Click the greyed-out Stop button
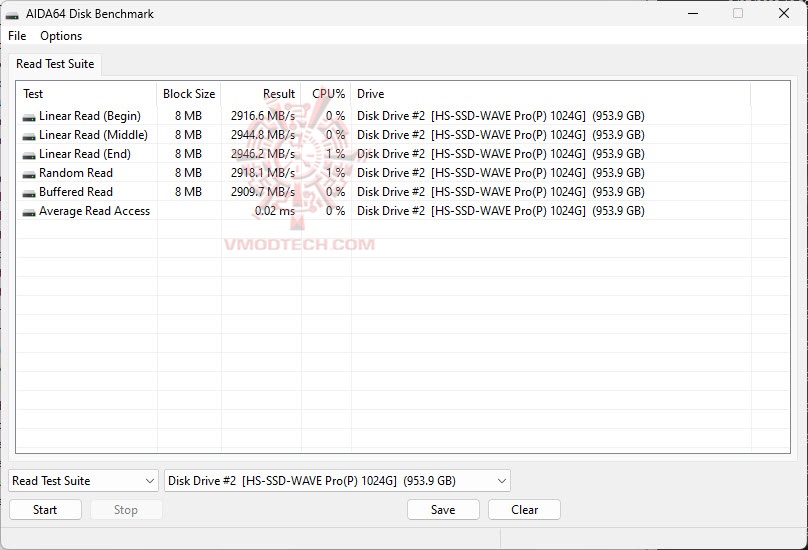 pyautogui.click(x=126, y=510)
